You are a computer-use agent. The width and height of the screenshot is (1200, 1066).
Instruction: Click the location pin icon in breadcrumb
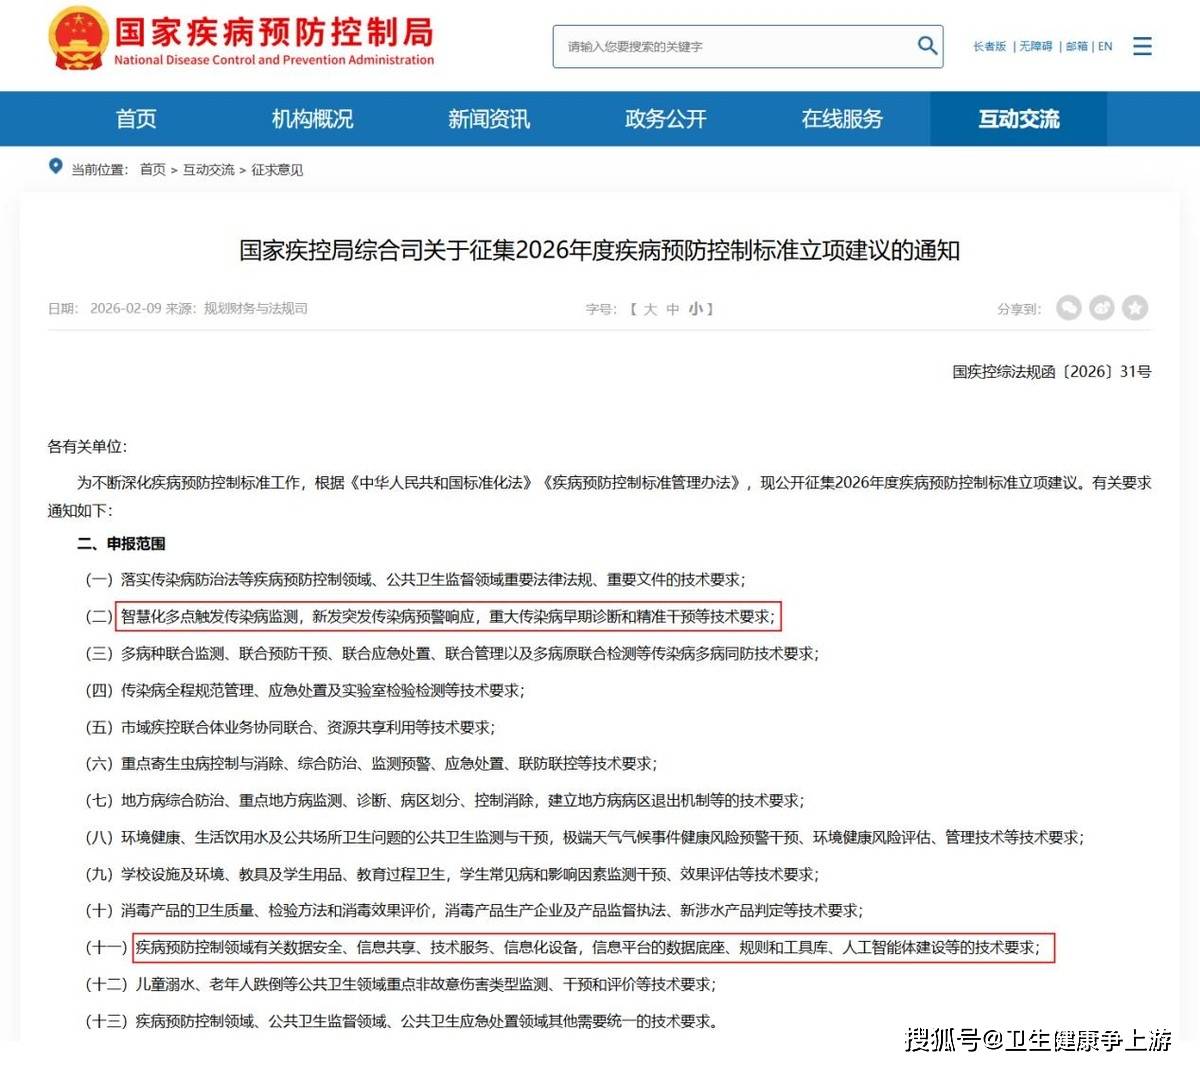click(56, 166)
